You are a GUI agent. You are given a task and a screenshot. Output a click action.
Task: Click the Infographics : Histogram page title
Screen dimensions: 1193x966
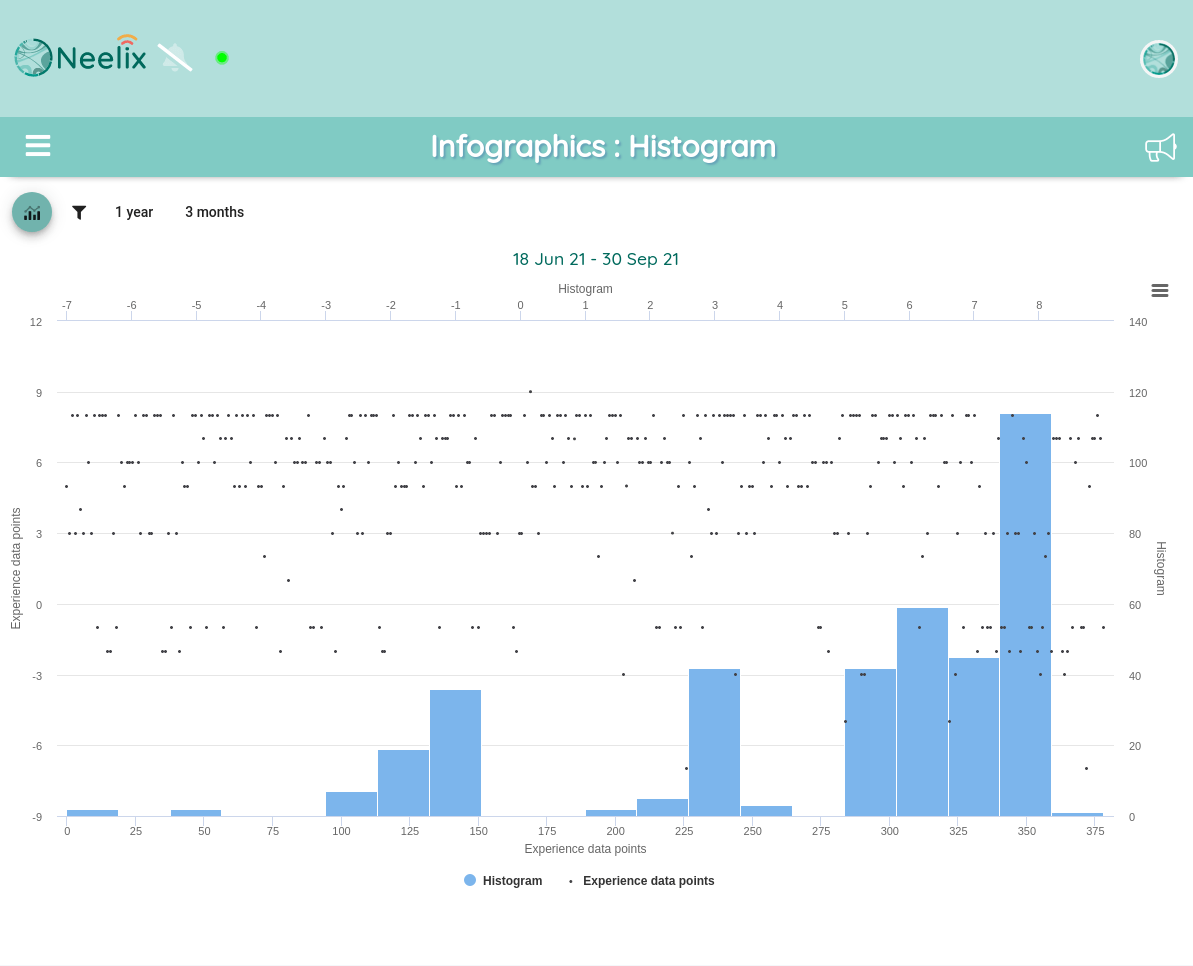pos(603,147)
